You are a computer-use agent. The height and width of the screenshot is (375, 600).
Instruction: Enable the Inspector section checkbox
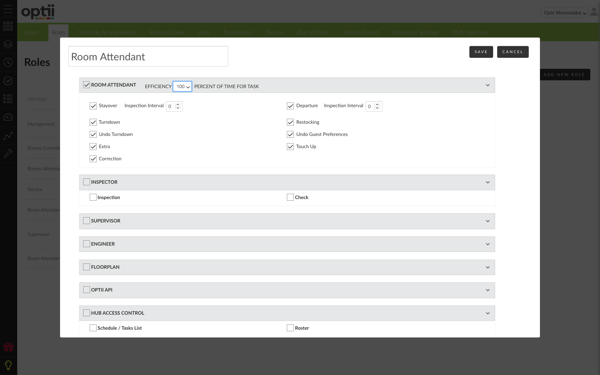click(86, 182)
